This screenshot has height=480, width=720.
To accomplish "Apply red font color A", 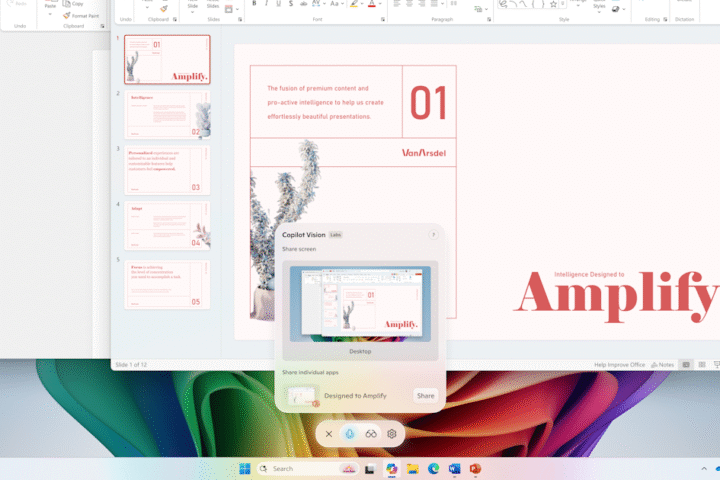I will [371, 4].
